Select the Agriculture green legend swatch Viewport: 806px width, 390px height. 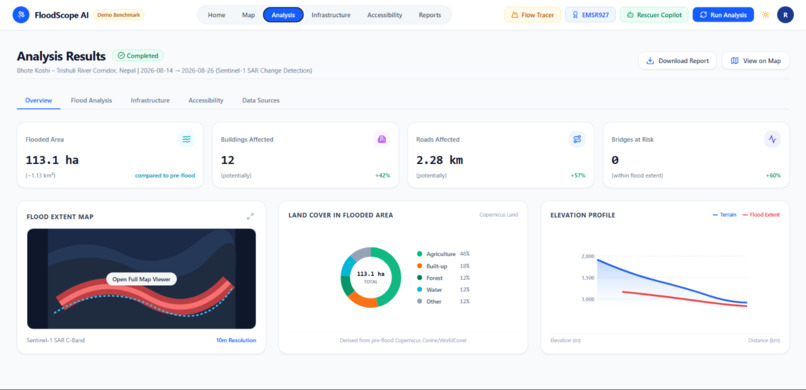tap(419, 254)
